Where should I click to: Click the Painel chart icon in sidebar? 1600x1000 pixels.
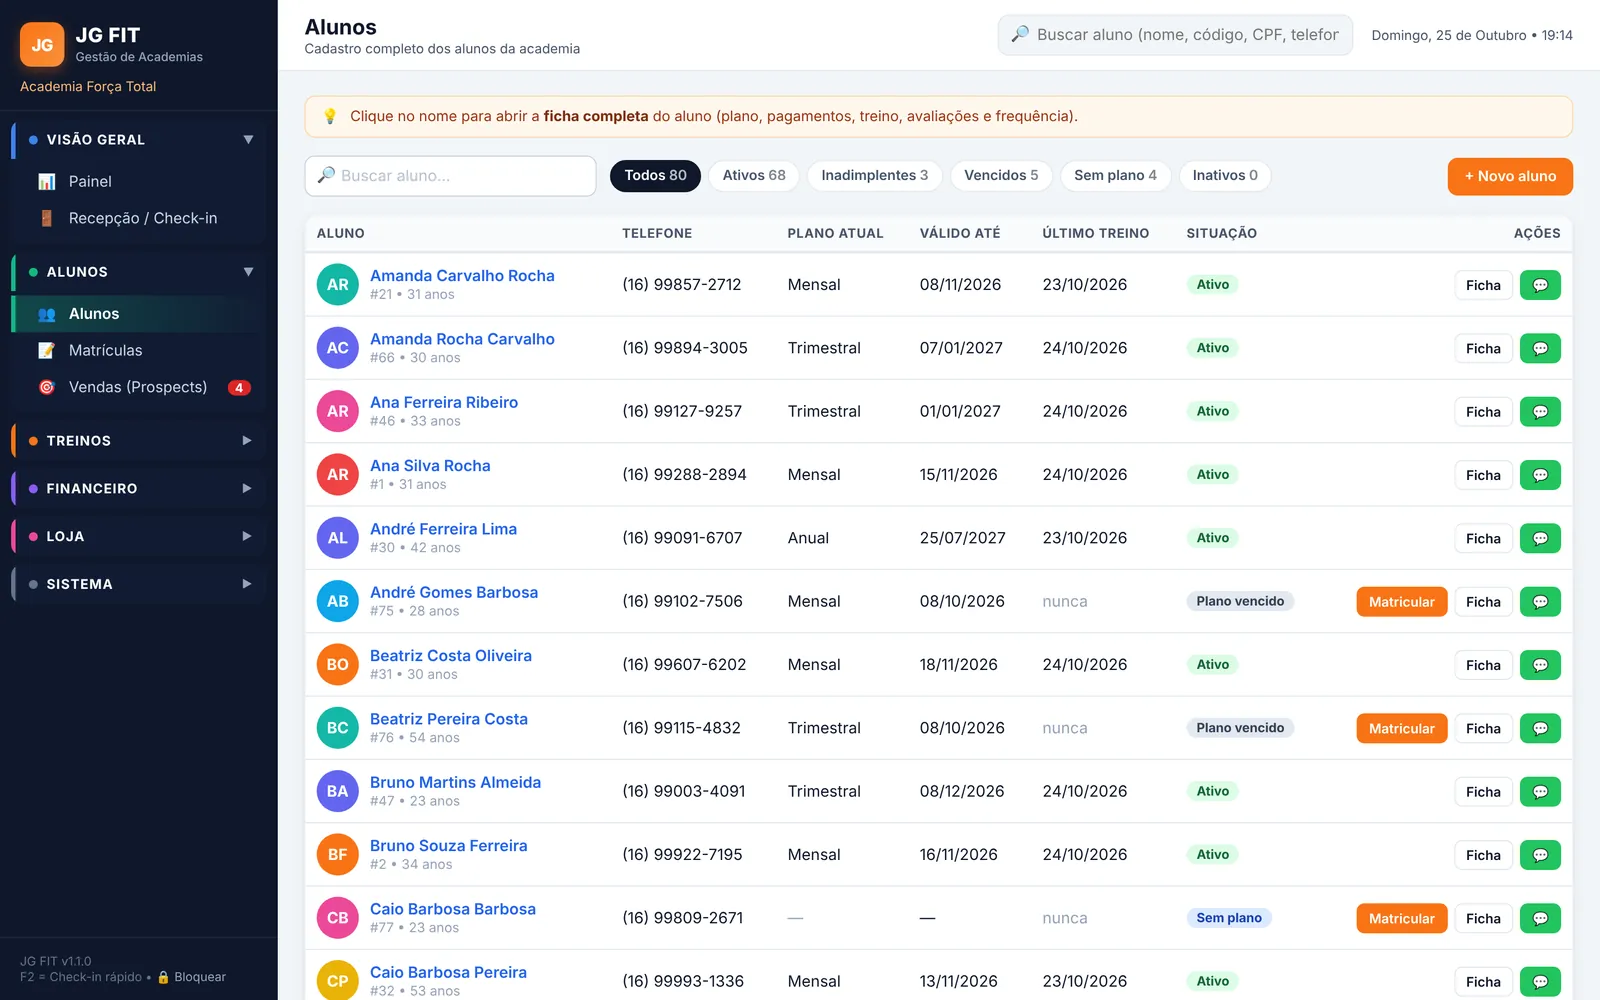tap(47, 181)
